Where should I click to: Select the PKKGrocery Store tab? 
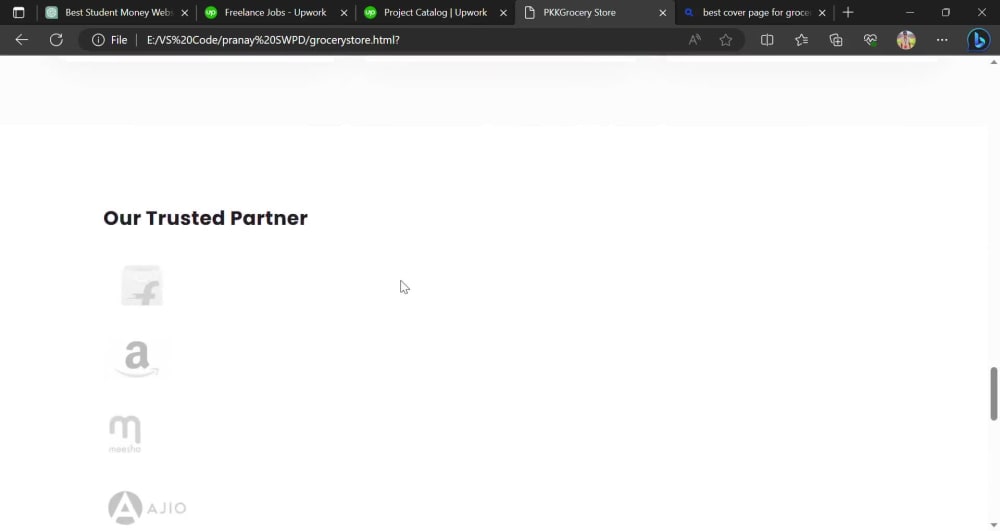(x=594, y=12)
